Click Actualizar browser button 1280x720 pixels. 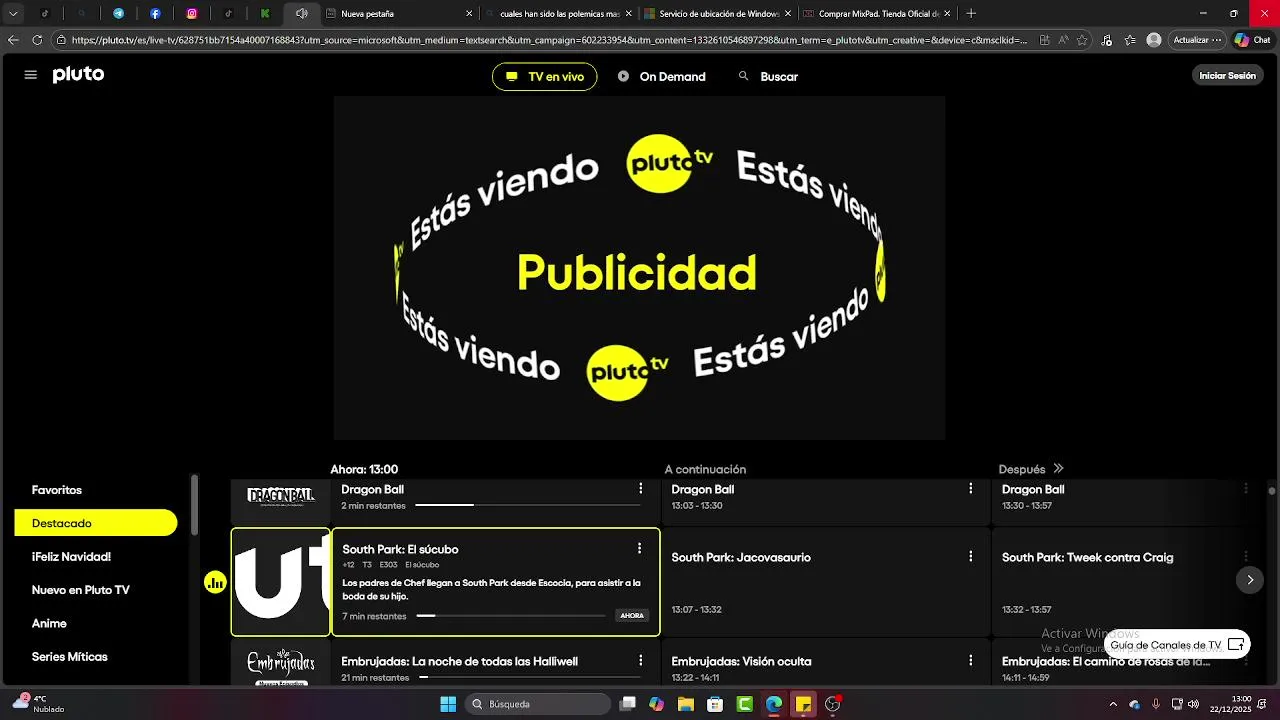click(1198, 40)
